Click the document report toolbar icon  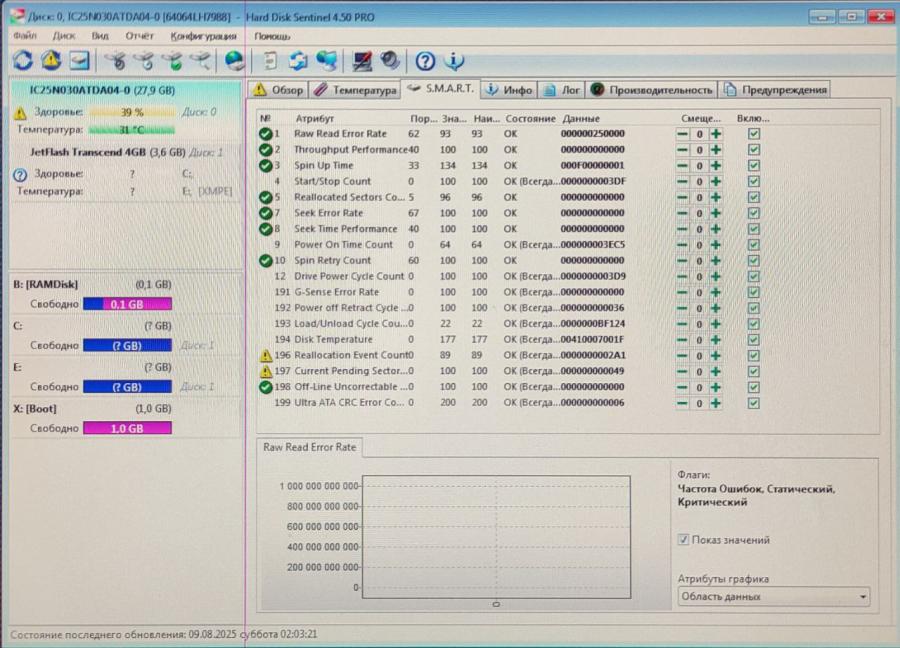coord(270,61)
